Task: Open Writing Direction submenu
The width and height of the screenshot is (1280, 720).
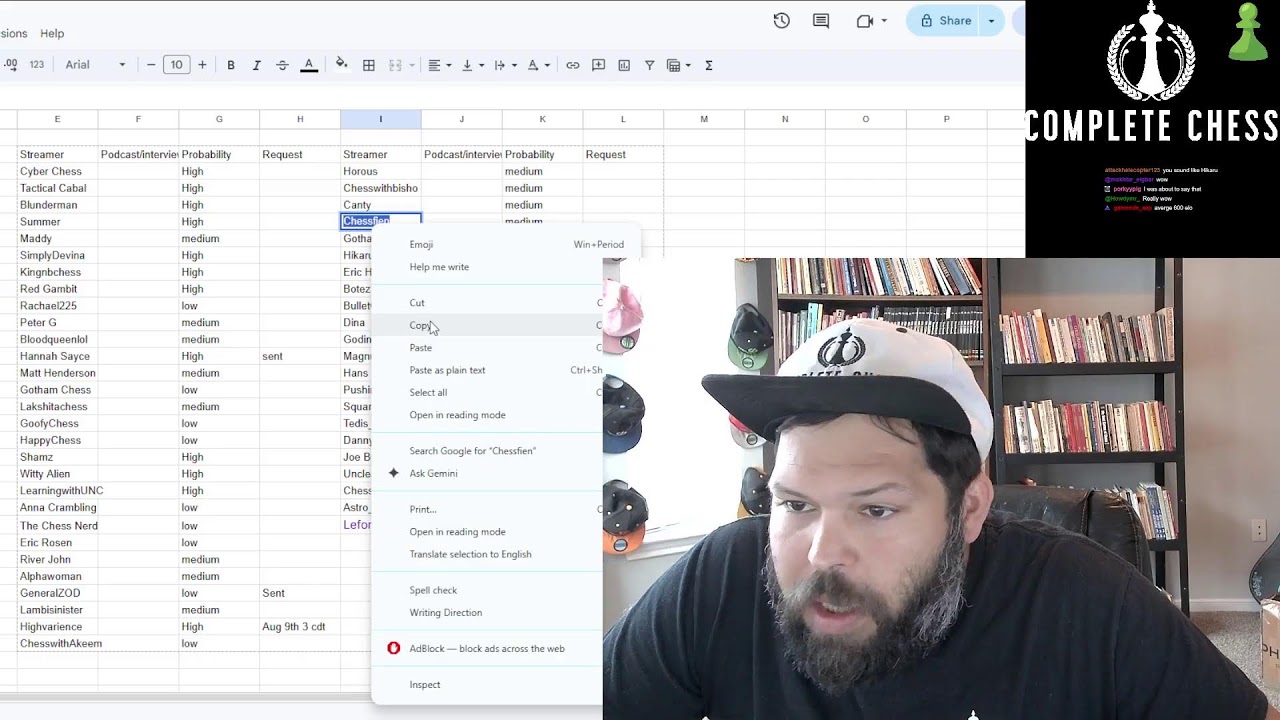Action: tap(445, 612)
